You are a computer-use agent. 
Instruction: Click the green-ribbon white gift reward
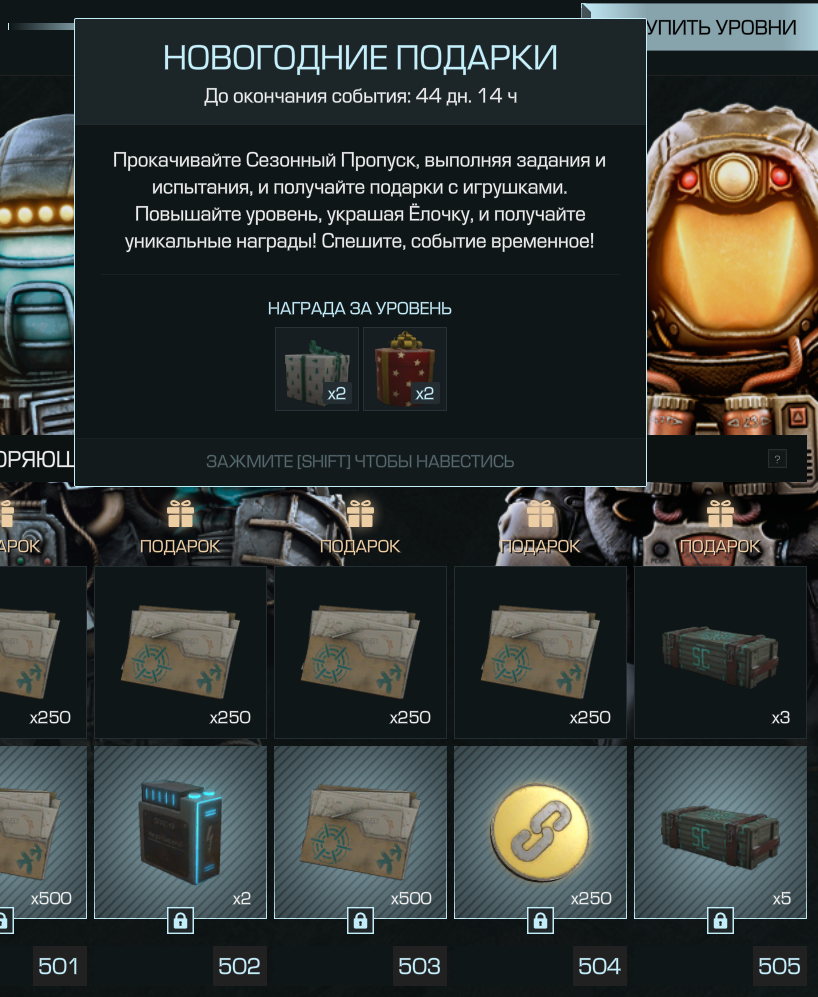pyautogui.click(x=317, y=369)
